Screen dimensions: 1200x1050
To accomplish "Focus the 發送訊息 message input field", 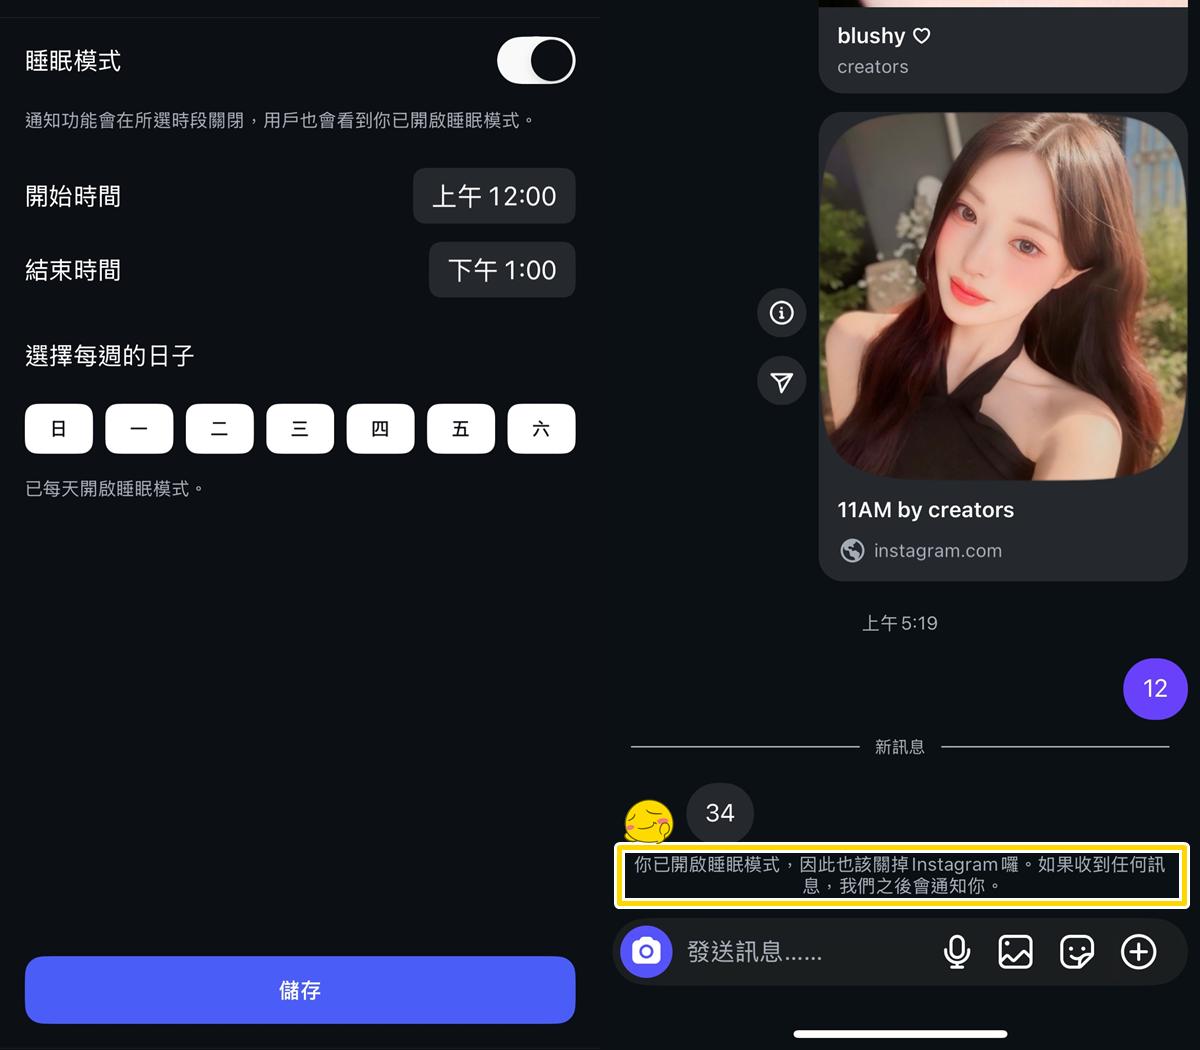I will point(800,952).
